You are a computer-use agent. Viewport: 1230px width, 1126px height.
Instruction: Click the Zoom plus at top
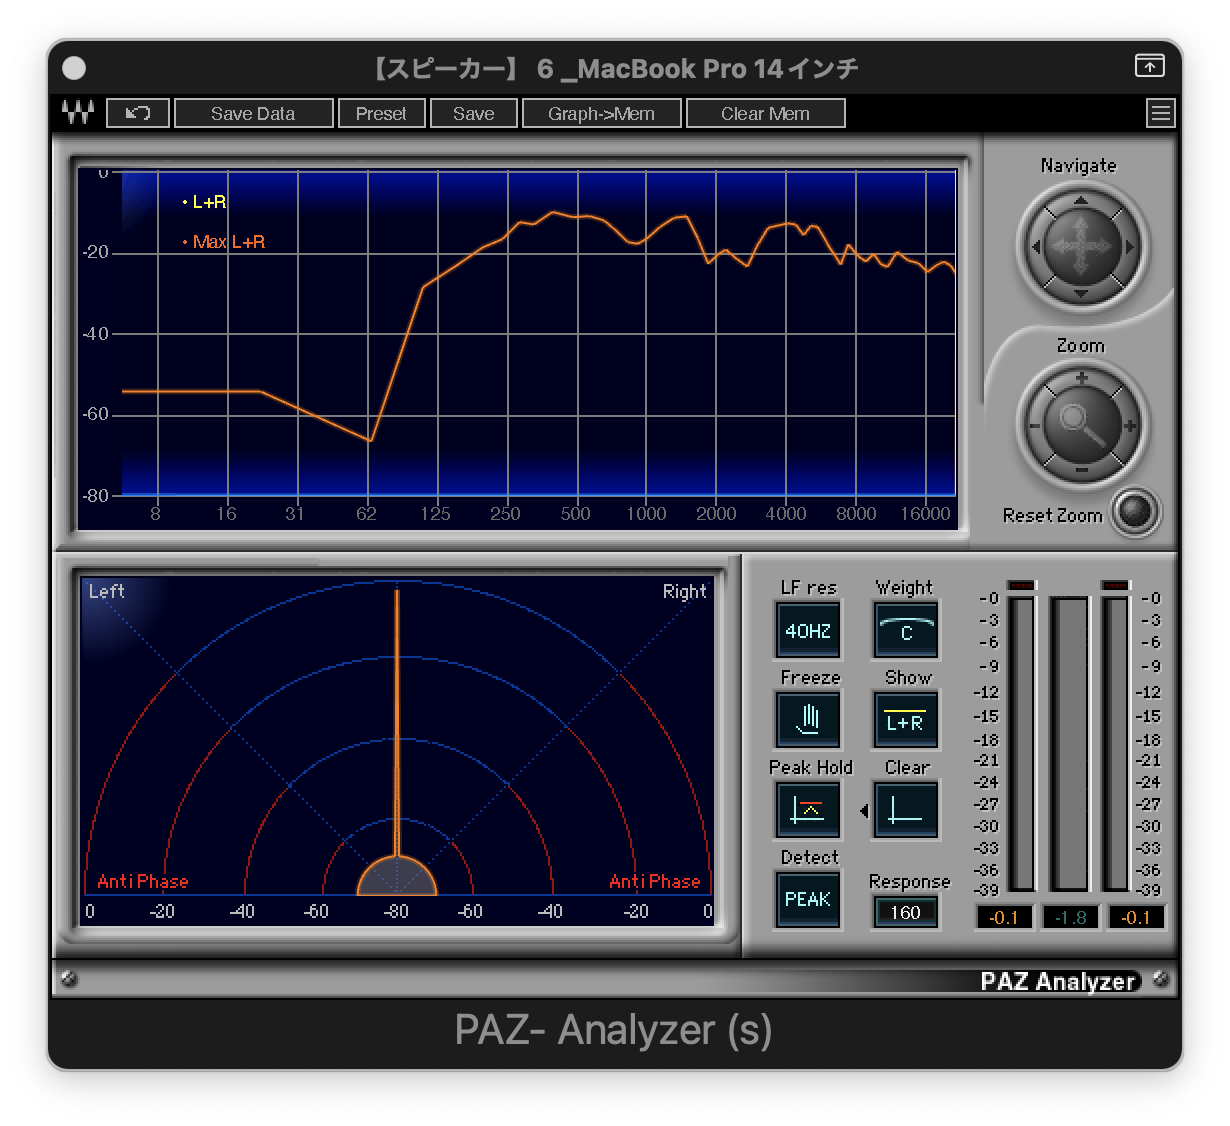[1081, 378]
